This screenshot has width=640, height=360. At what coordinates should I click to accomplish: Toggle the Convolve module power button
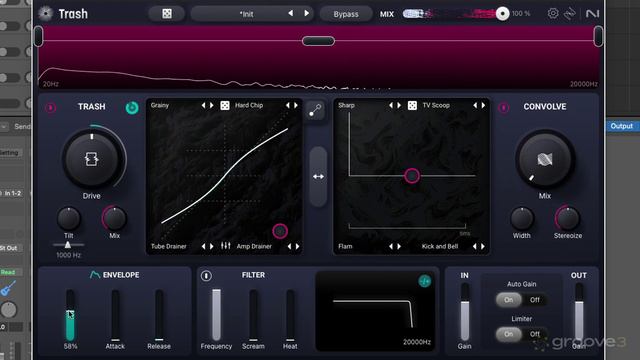[504, 108]
